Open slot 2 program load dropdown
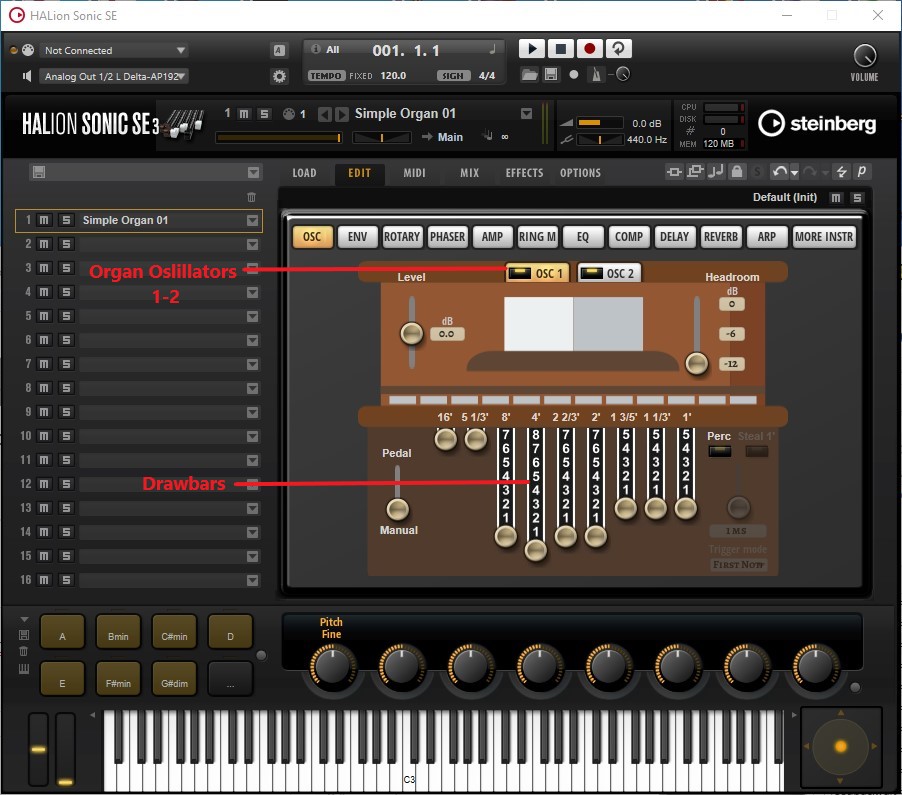Image resolution: width=902 pixels, height=795 pixels. (253, 244)
